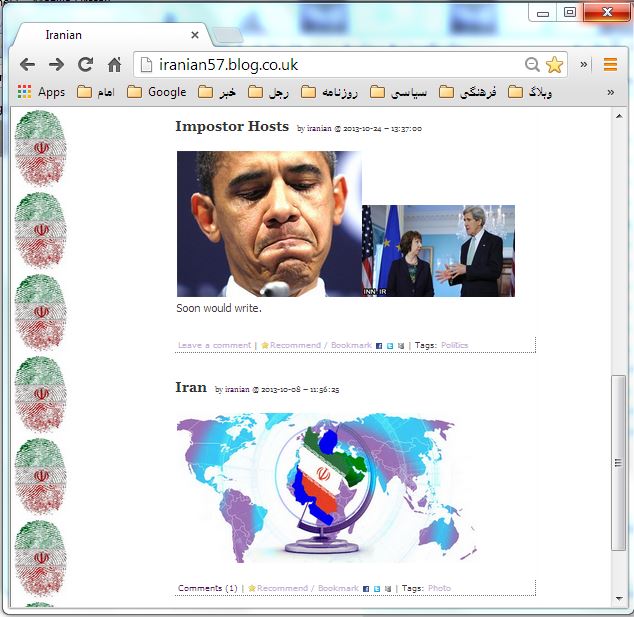The height and width of the screenshot is (617, 634).
Task: Click the Leave a comment link
Action: click(x=214, y=345)
